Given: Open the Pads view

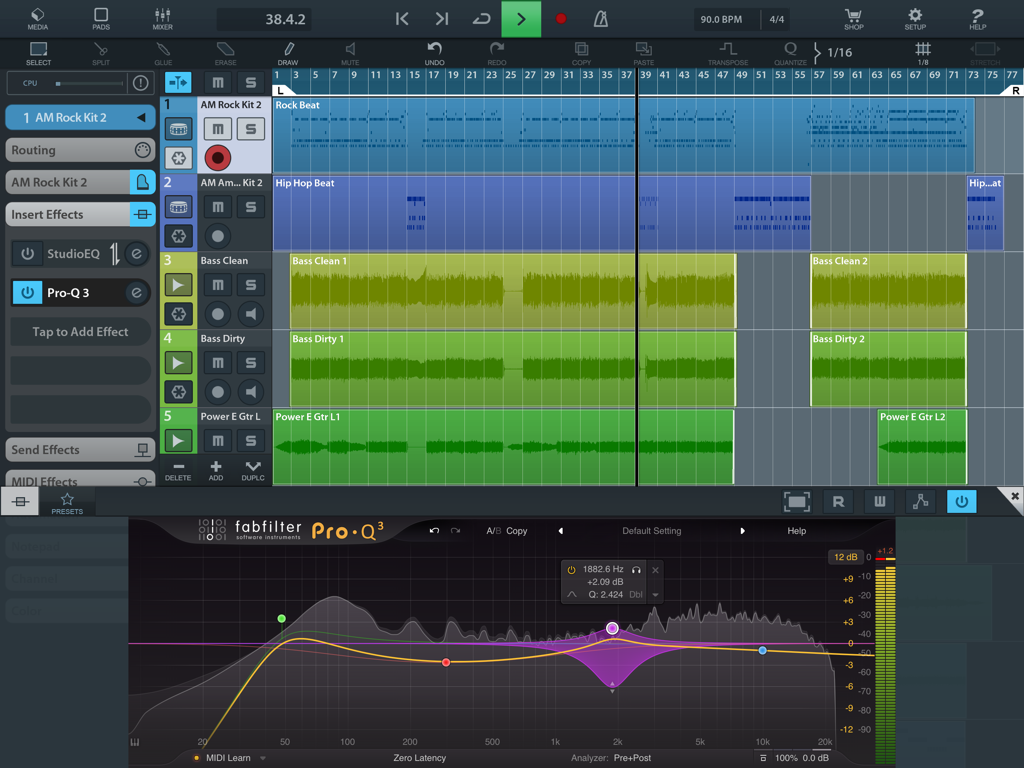Looking at the screenshot, I should point(101,18).
